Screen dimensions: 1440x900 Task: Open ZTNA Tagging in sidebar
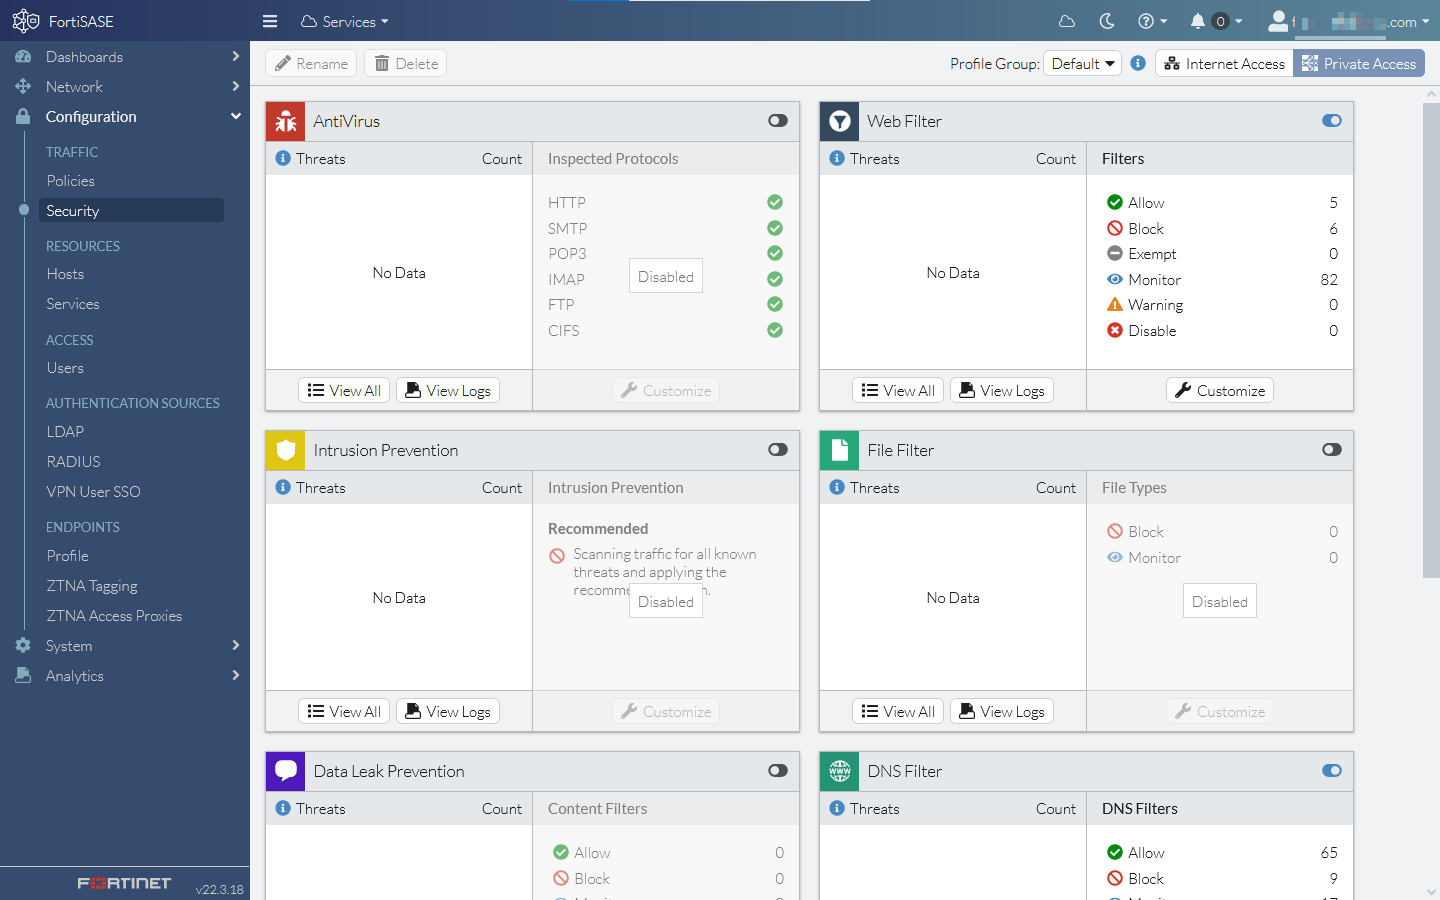(x=92, y=586)
